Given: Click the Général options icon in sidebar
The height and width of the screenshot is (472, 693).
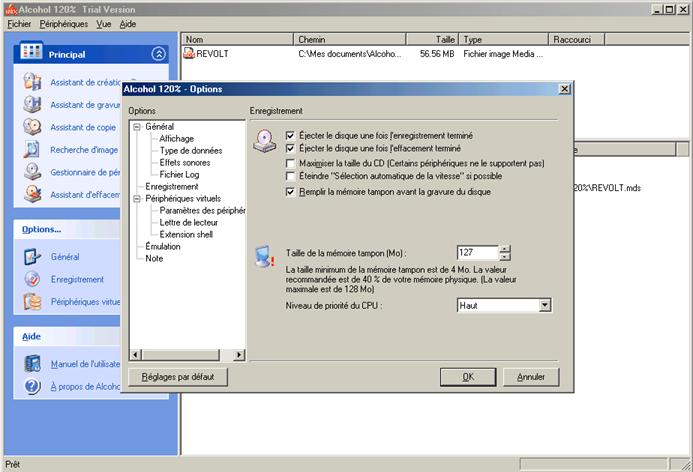Looking at the screenshot, I should 32,256.
